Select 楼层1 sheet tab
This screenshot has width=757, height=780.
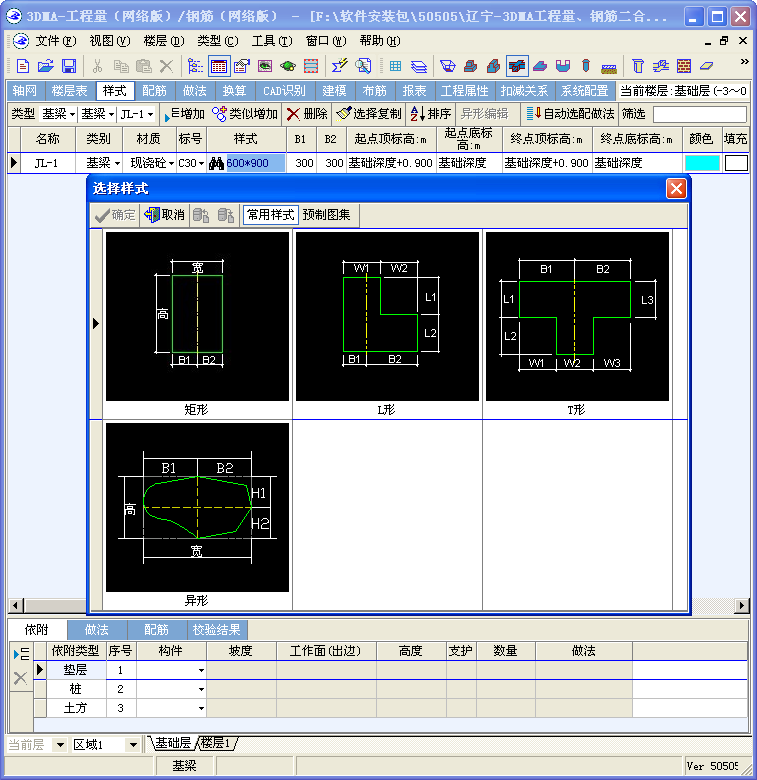point(216,743)
